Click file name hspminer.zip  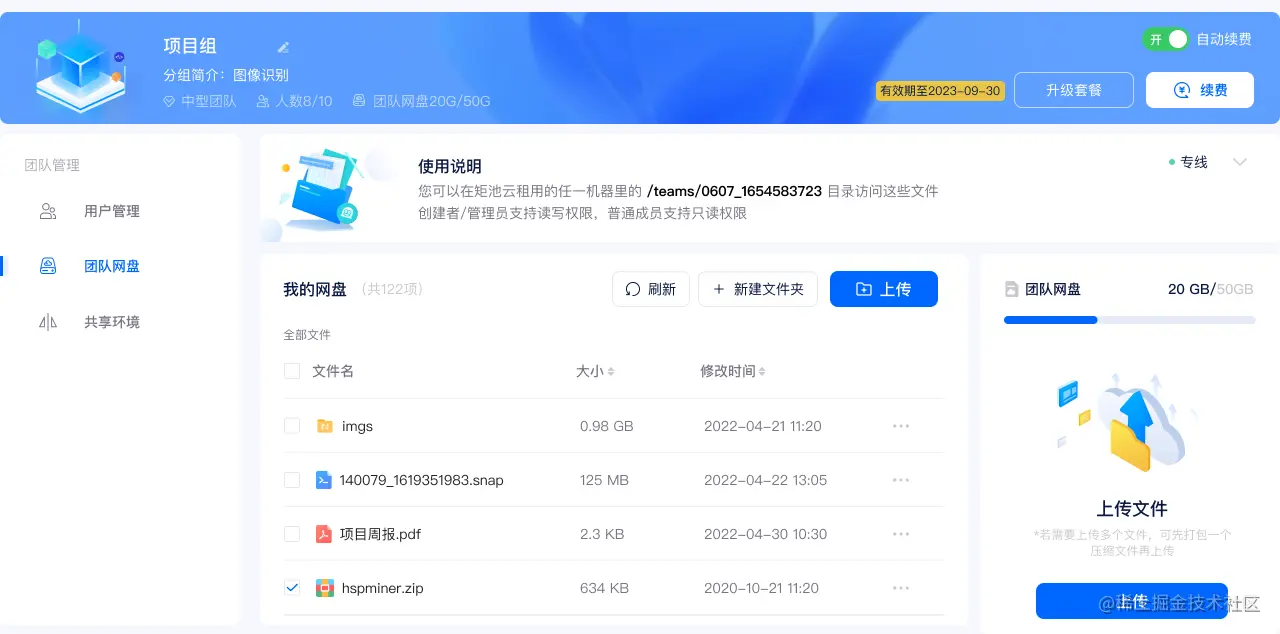pos(382,588)
